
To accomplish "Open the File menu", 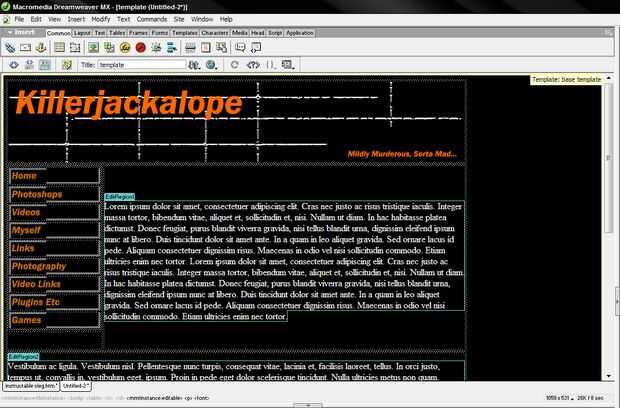I will click(19, 19).
